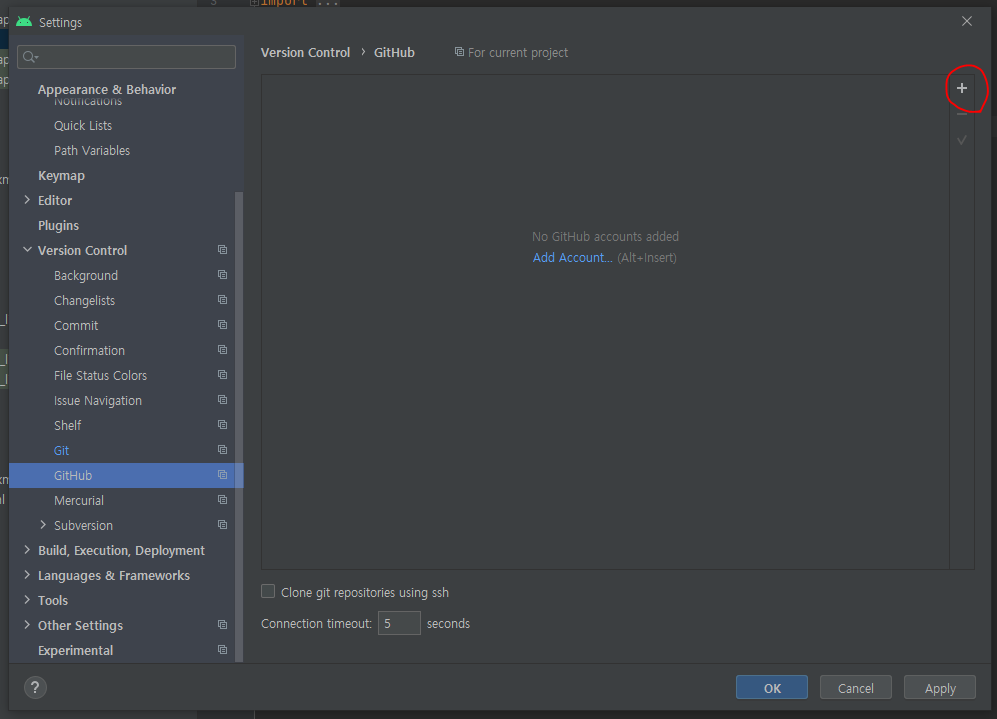
Task: Click the project-level icon beside GitHub row
Action: click(222, 475)
